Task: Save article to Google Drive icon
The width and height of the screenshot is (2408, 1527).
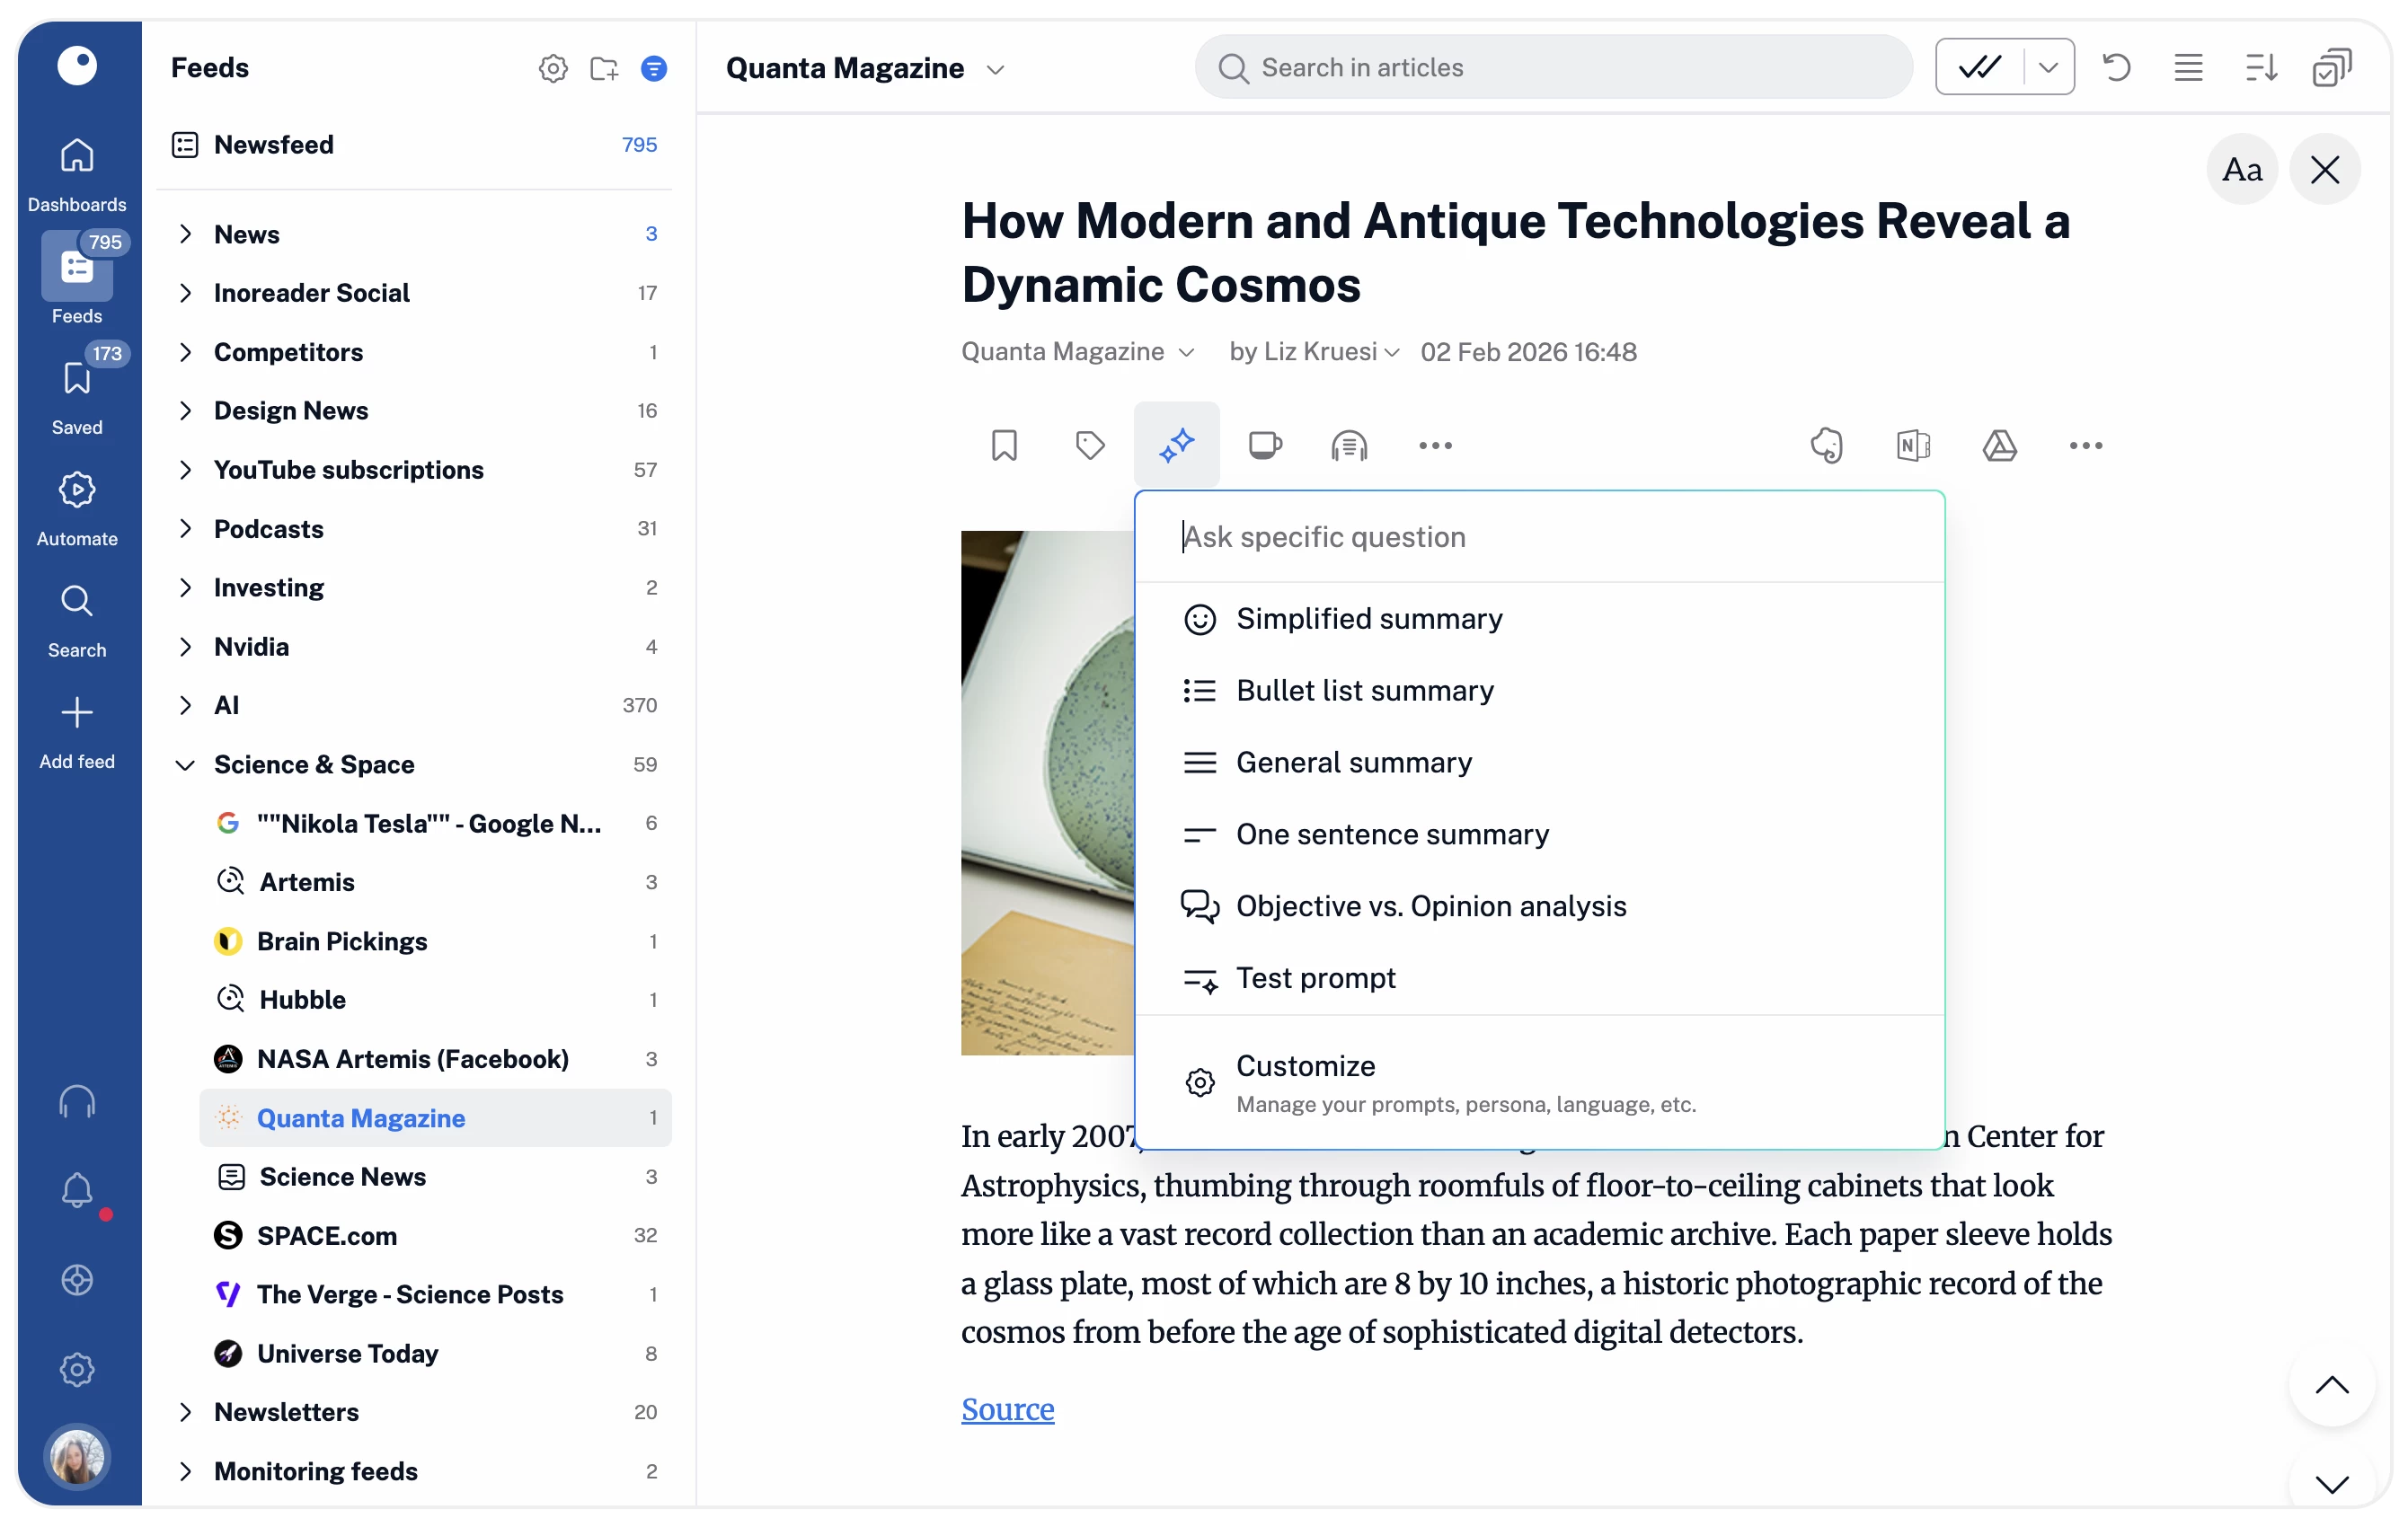Action: click(x=1999, y=445)
